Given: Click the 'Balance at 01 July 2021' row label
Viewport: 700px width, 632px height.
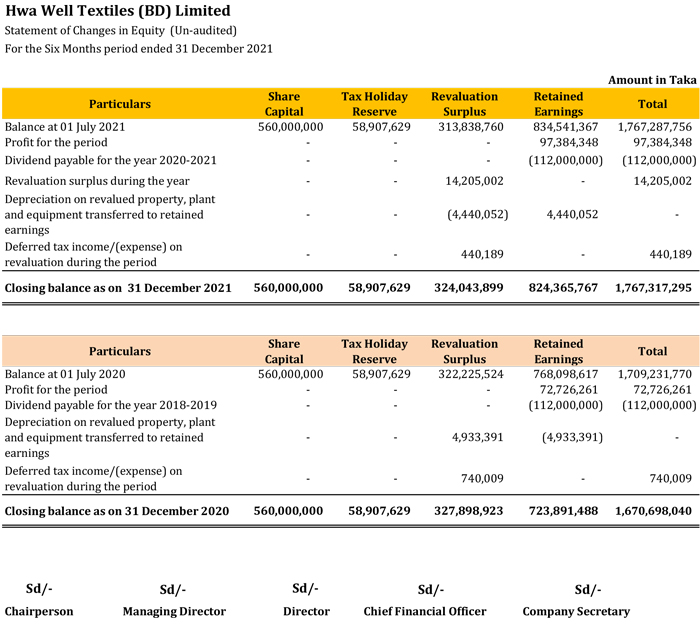Looking at the screenshot, I should (66, 127).
